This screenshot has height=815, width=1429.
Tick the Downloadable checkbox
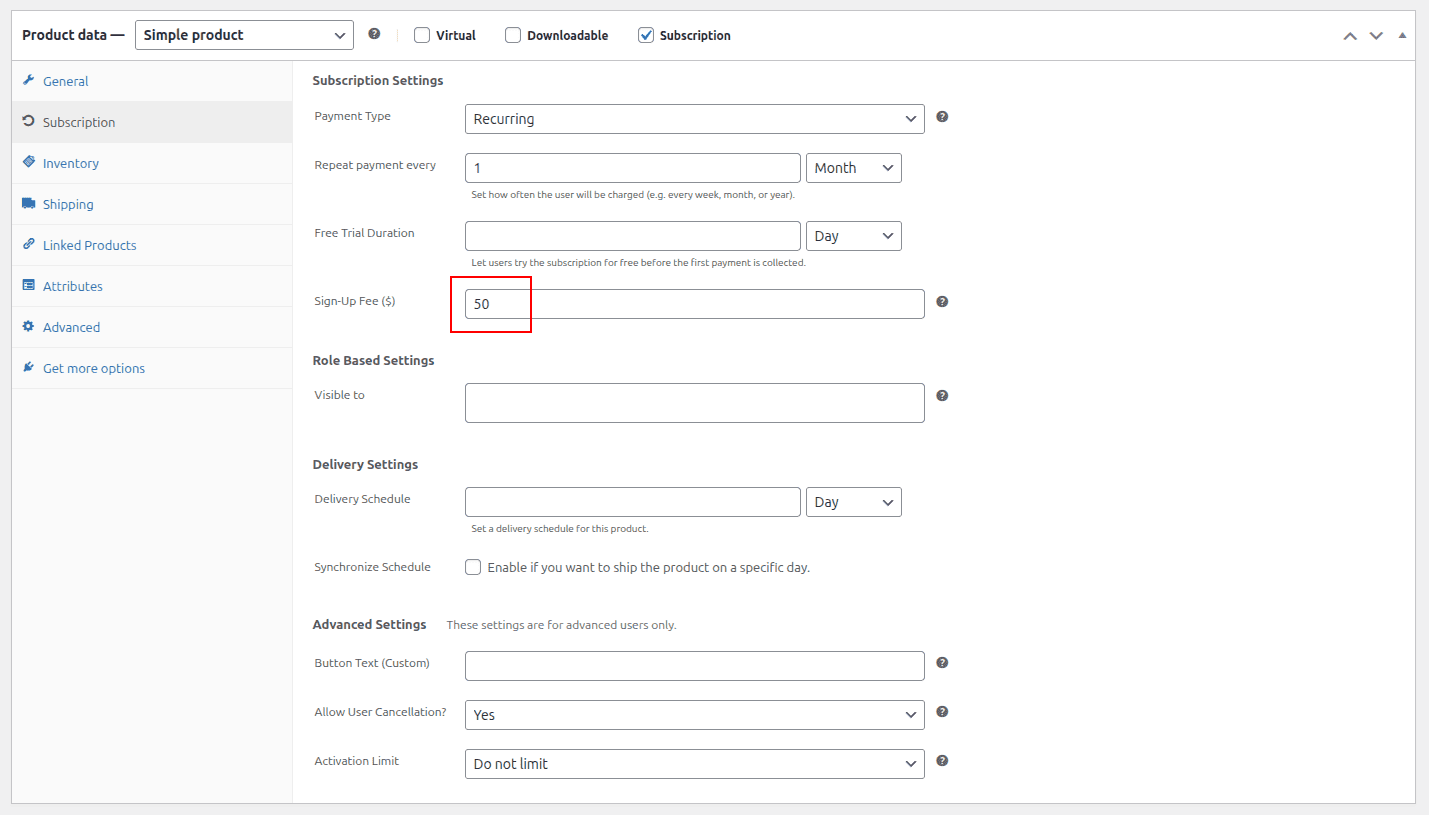(513, 35)
